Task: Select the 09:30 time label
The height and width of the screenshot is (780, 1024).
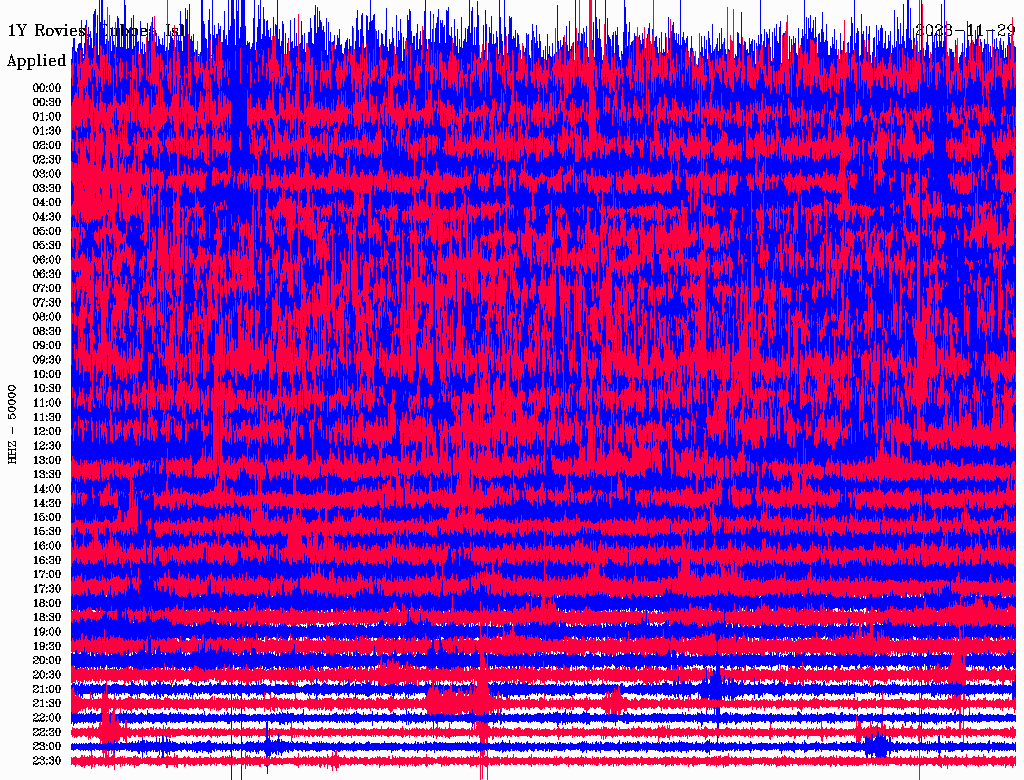Action: pos(47,360)
